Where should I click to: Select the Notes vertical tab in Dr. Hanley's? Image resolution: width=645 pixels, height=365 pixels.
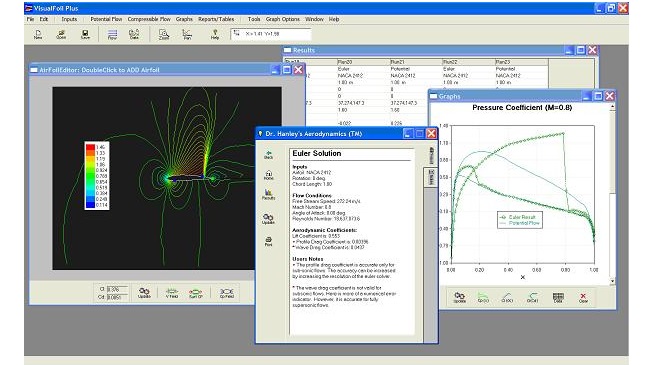pos(431,178)
